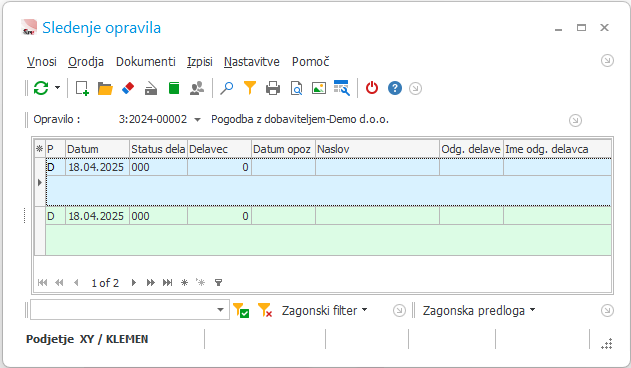The width and height of the screenshot is (631, 368).
Task: Click the picture image icon
Action: [319, 88]
